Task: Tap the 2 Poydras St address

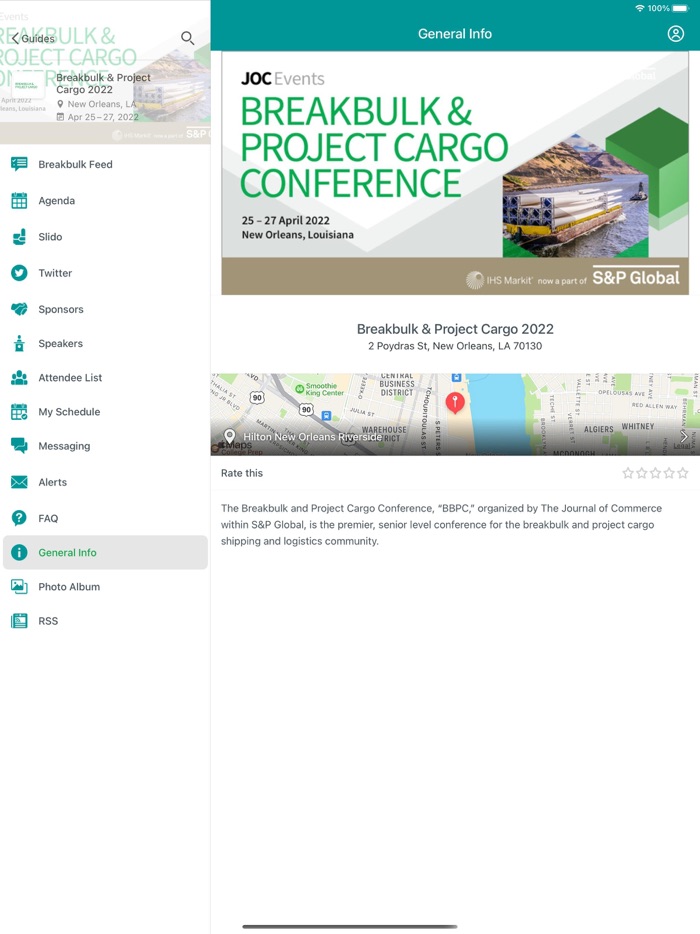Action: (x=455, y=346)
